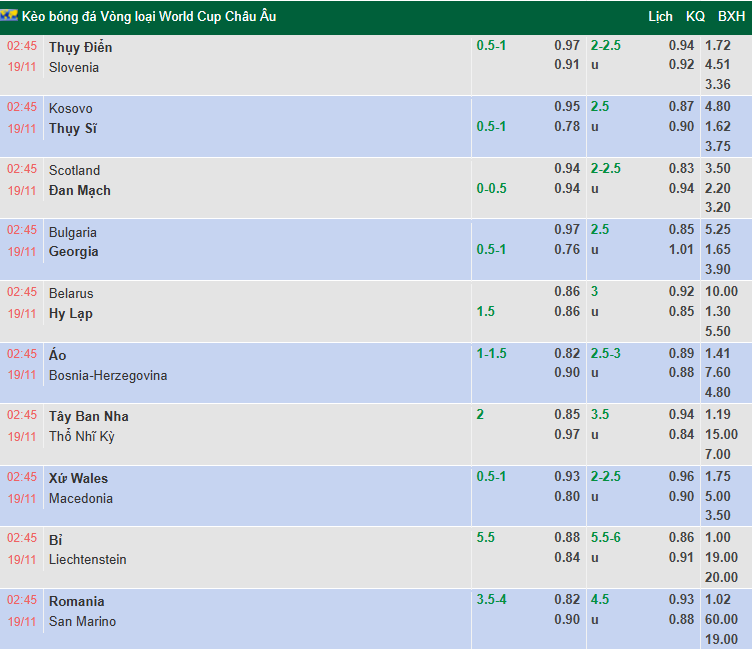Select the Thụy Điển team name
This screenshot has width=752, height=649.
80,47
